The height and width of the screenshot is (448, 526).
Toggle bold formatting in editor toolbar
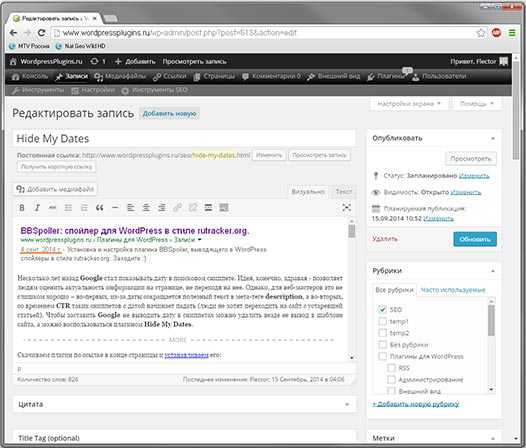(22, 208)
